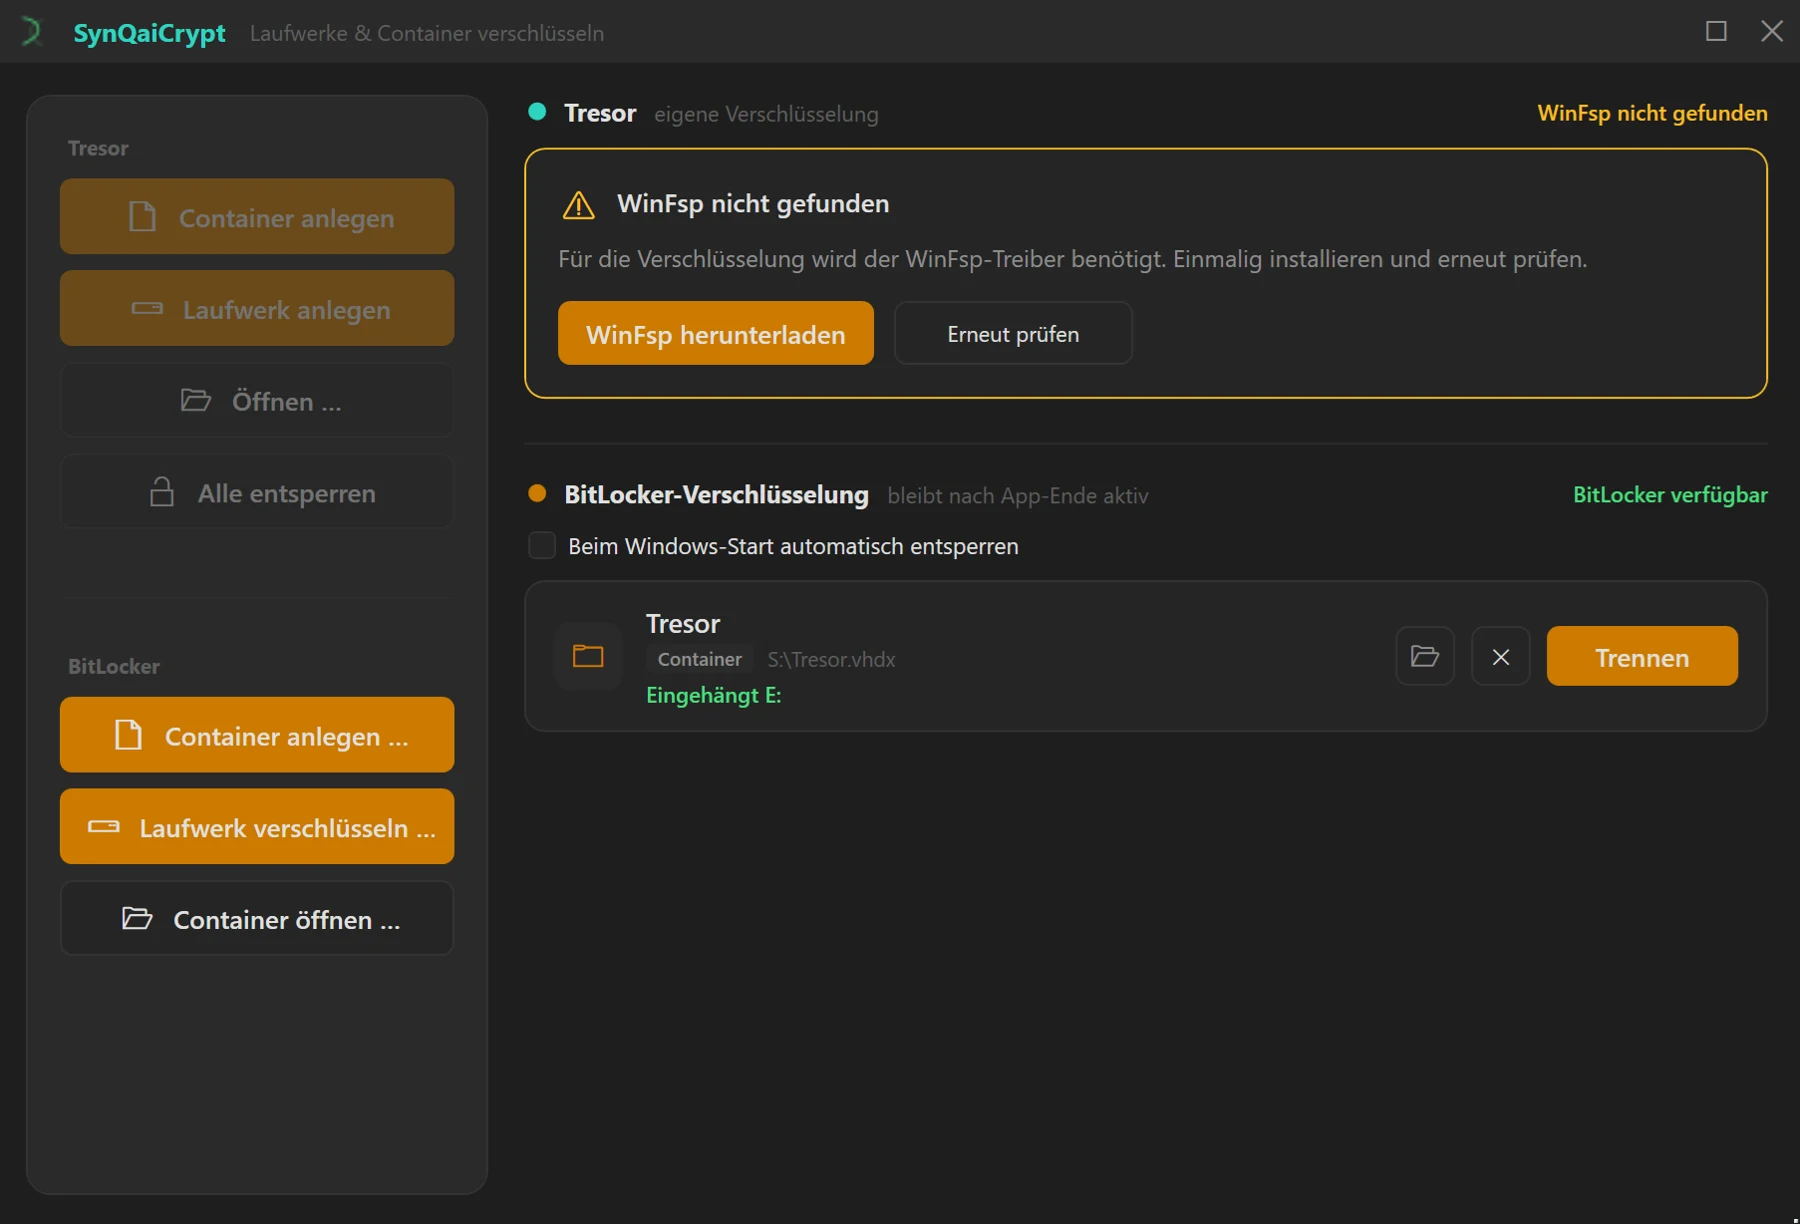Viewport: 1800px width, 1224px height.
Task: Click the orange BitLocker status dot
Action: click(537, 493)
